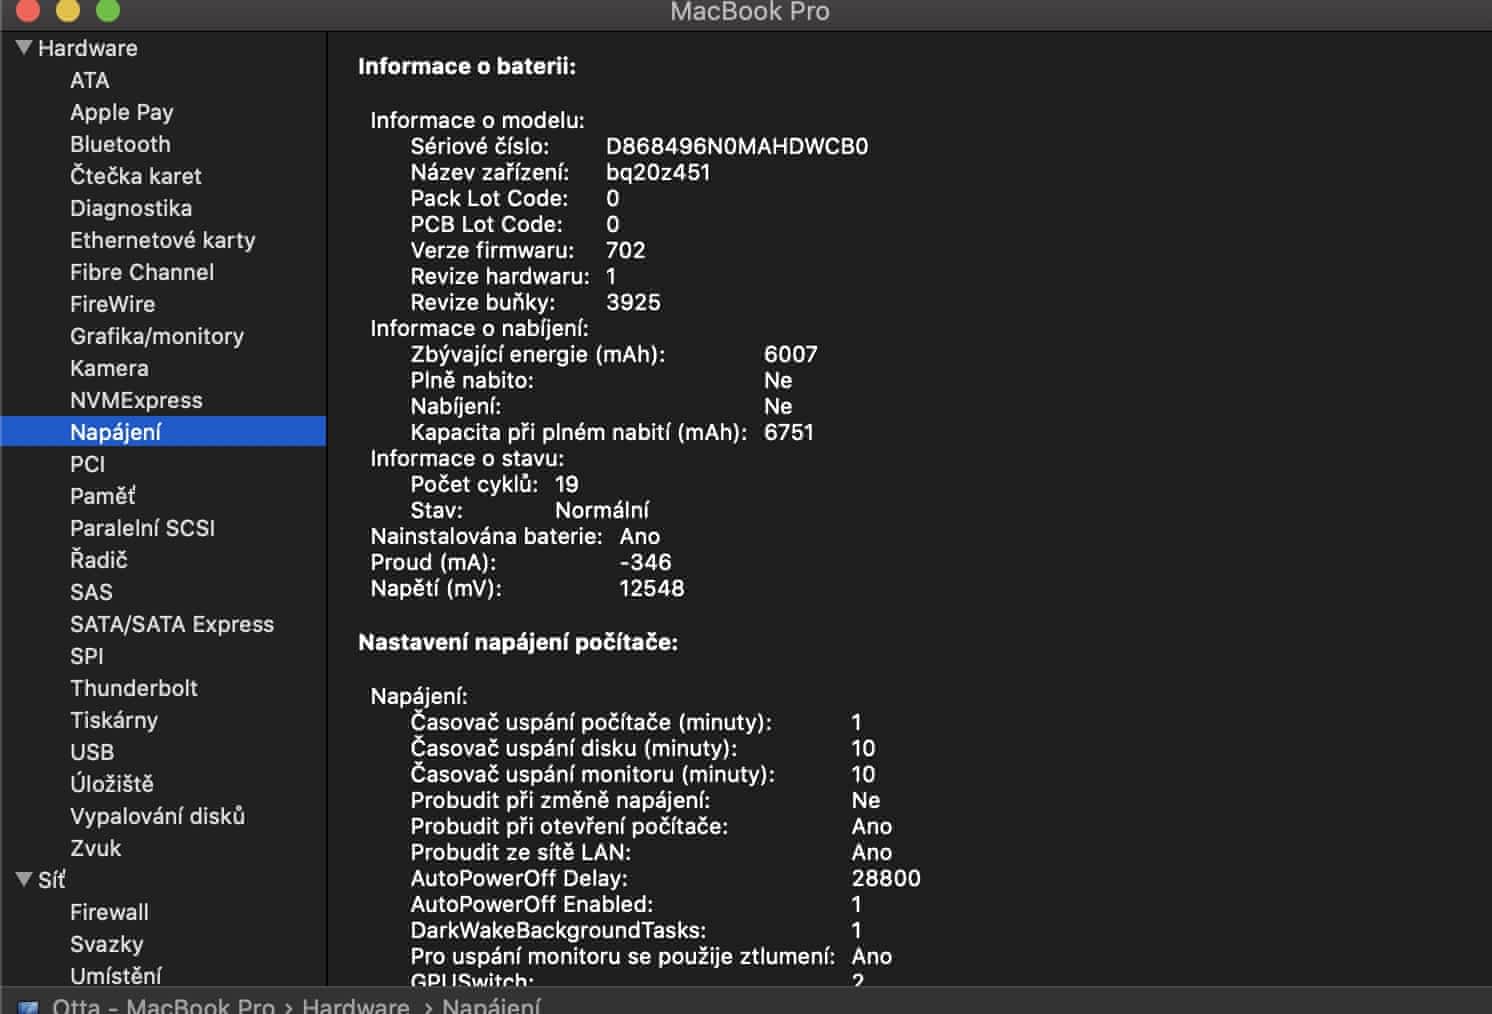Click the battery serial number value

pyautogui.click(x=736, y=146)
